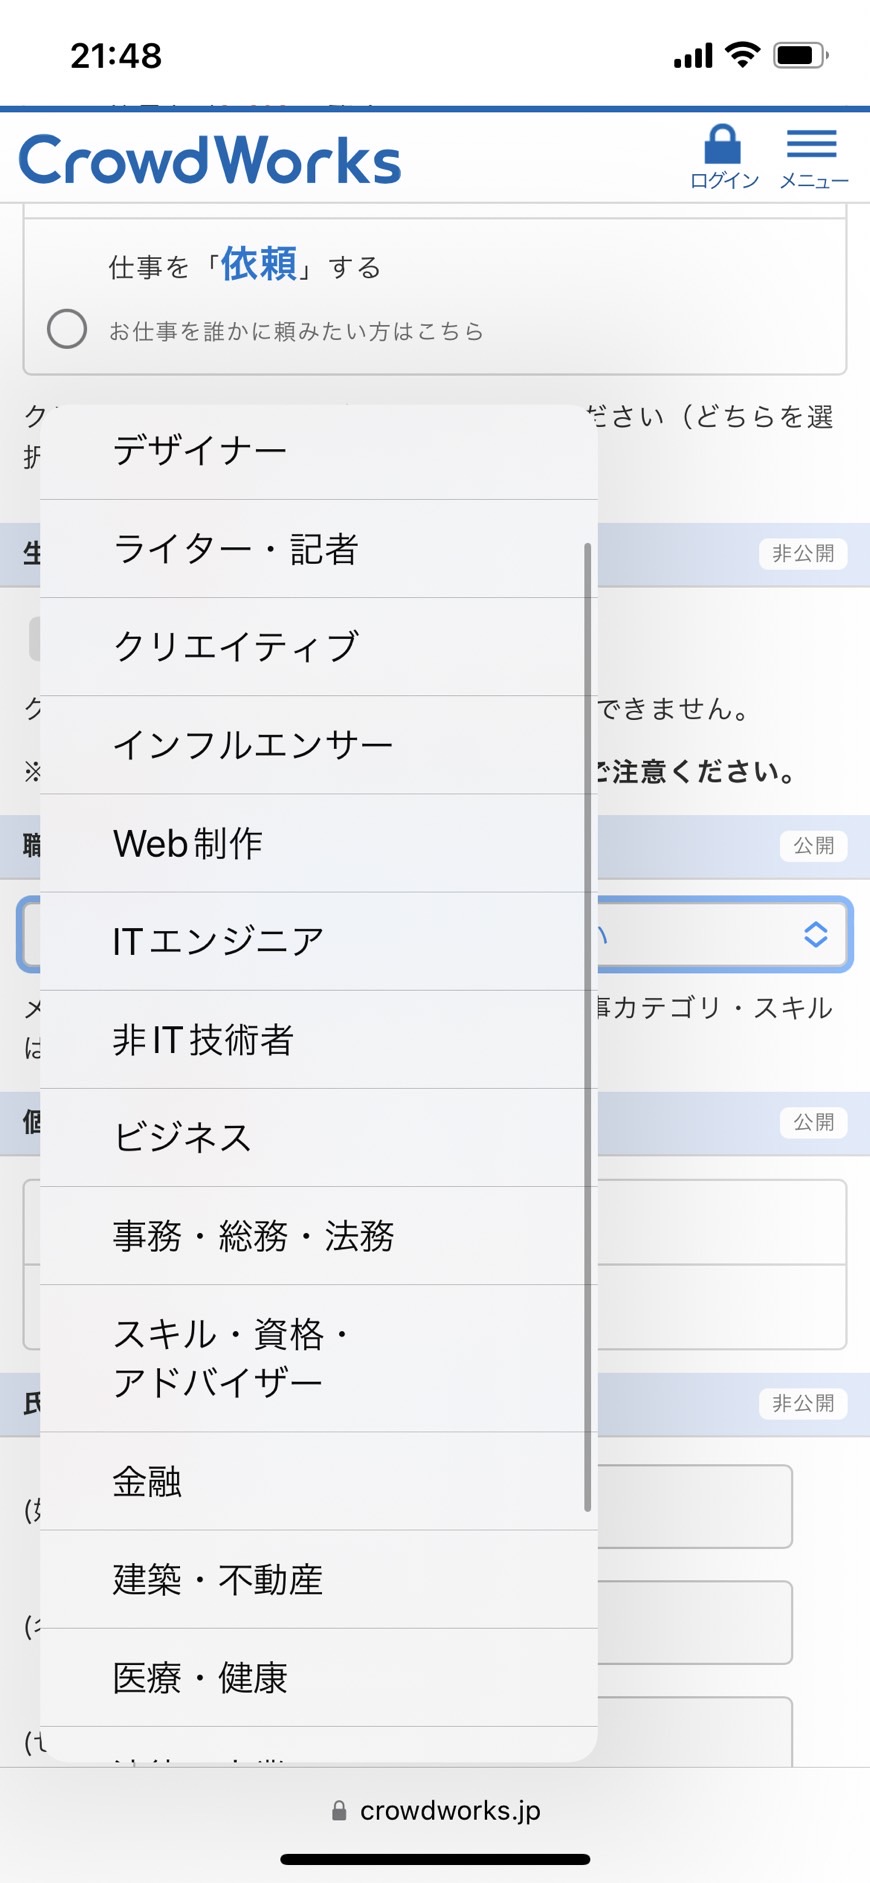The image size is (870, 1883).
Task: Select ビジネス option
Action: pos(319,1138)
